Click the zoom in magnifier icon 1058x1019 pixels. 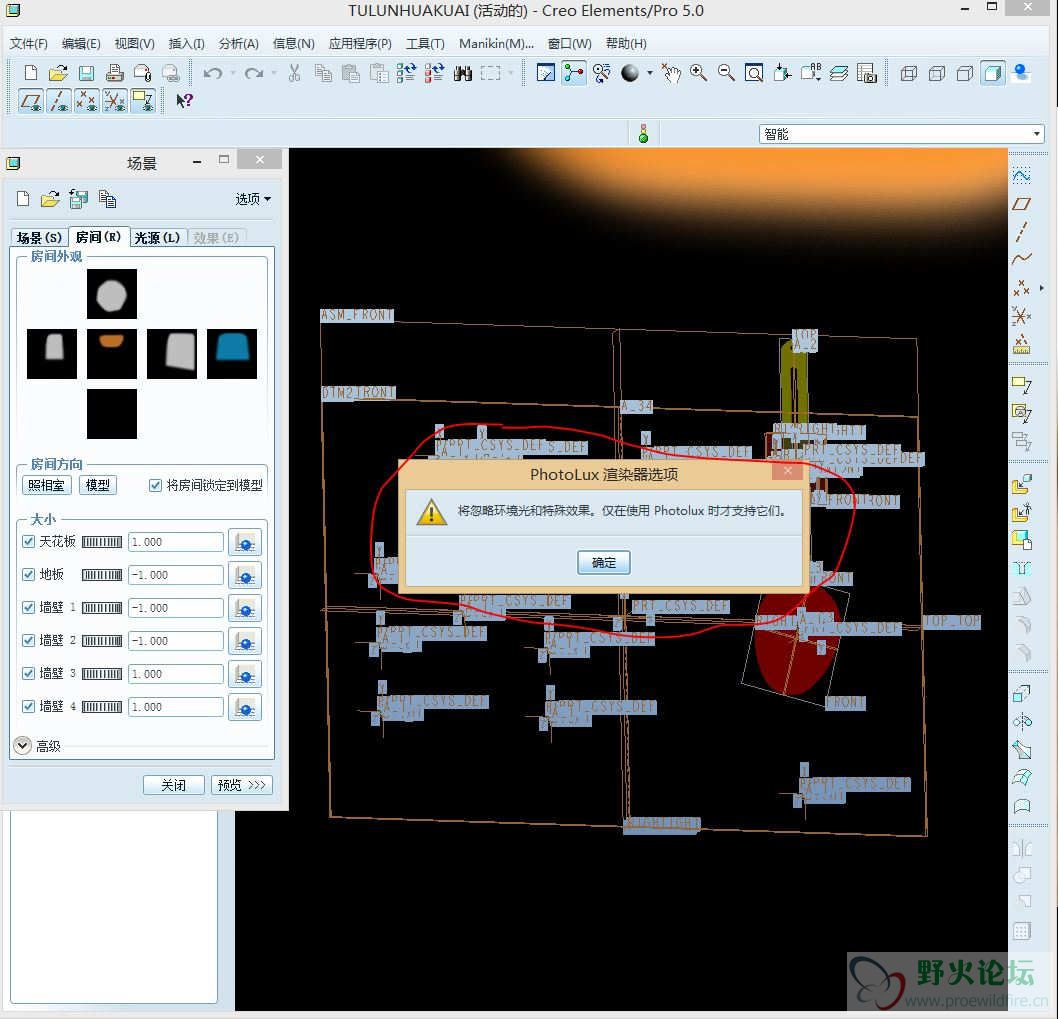point(698,73)
